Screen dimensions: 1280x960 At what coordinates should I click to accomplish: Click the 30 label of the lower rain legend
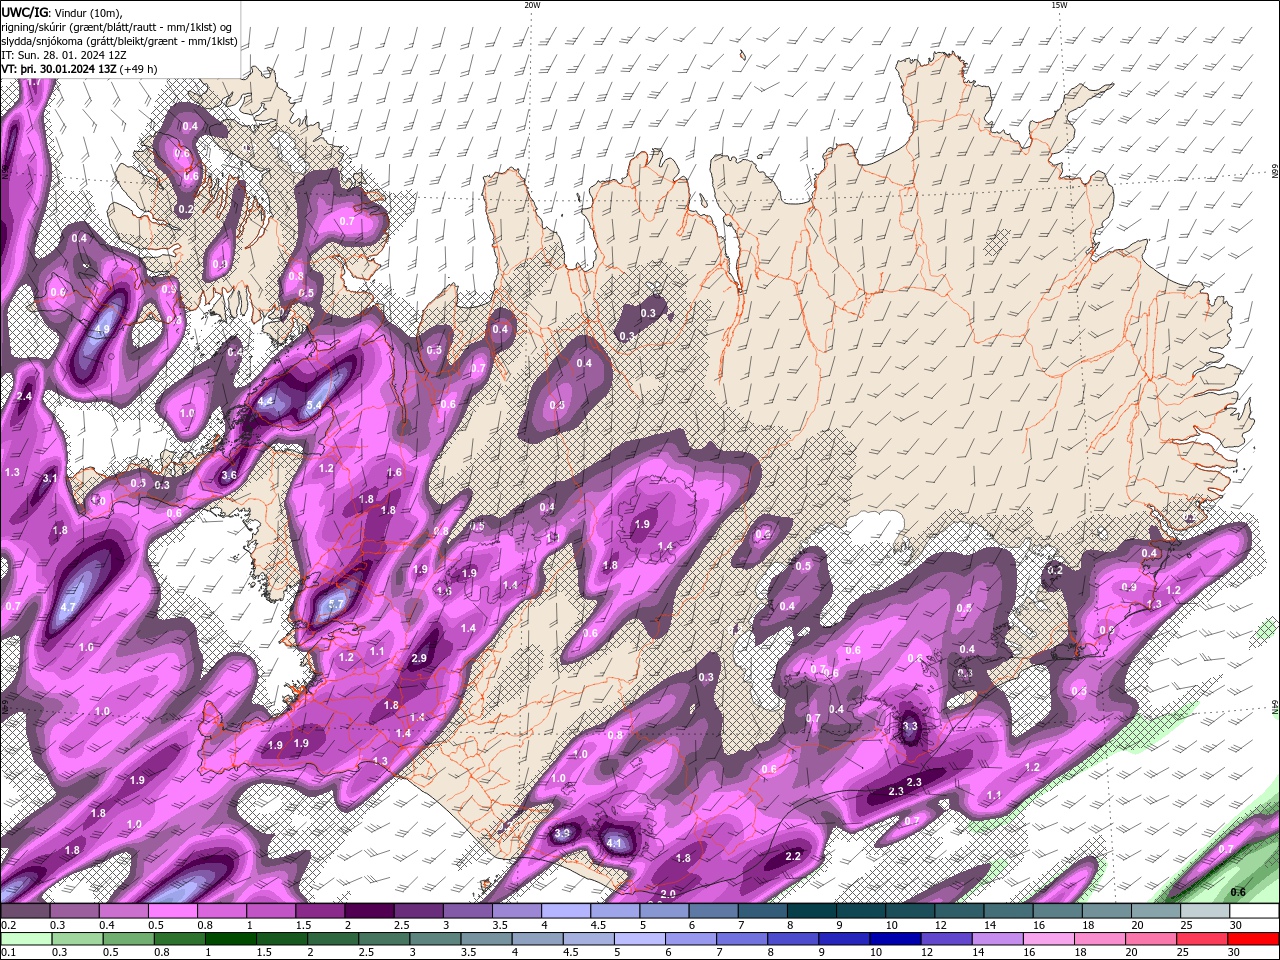tap(1236, 952)
